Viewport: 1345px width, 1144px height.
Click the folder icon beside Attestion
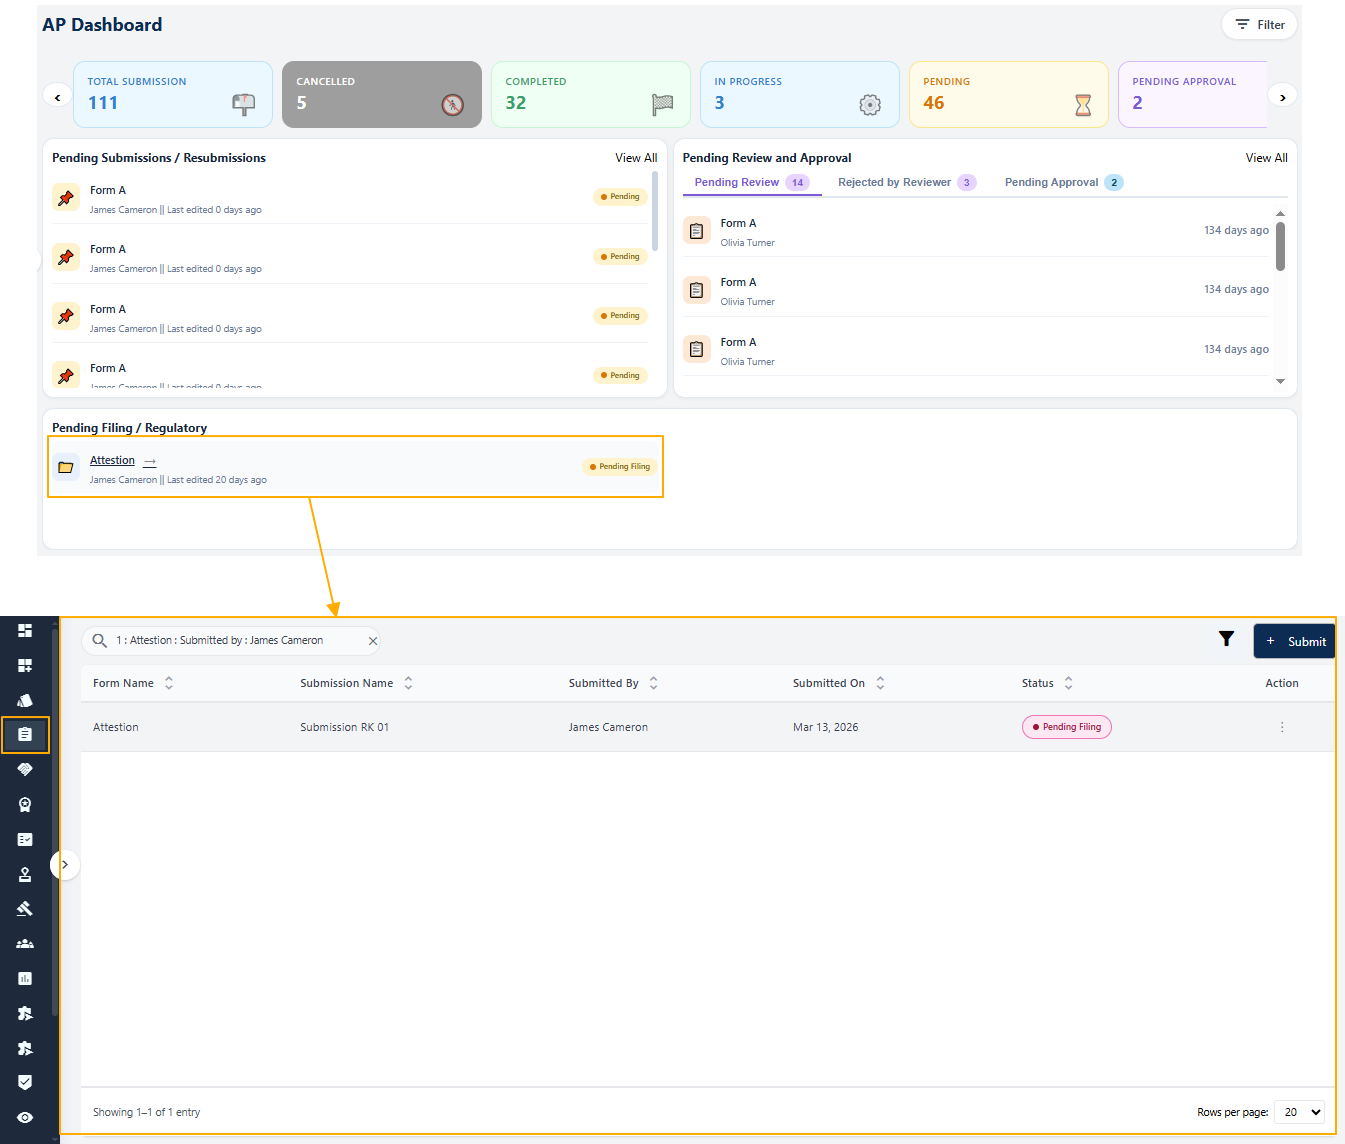coord(66,467)
